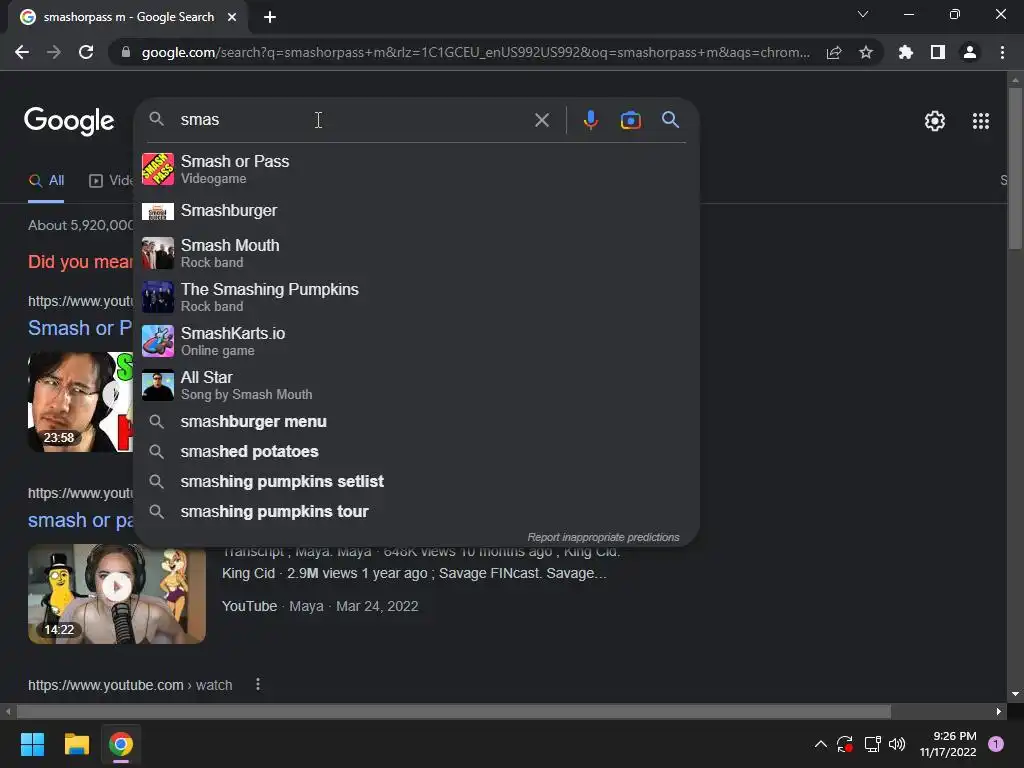Open the volume control speaker icon
Screen dimensions: 1024x768
coord(897,744)
